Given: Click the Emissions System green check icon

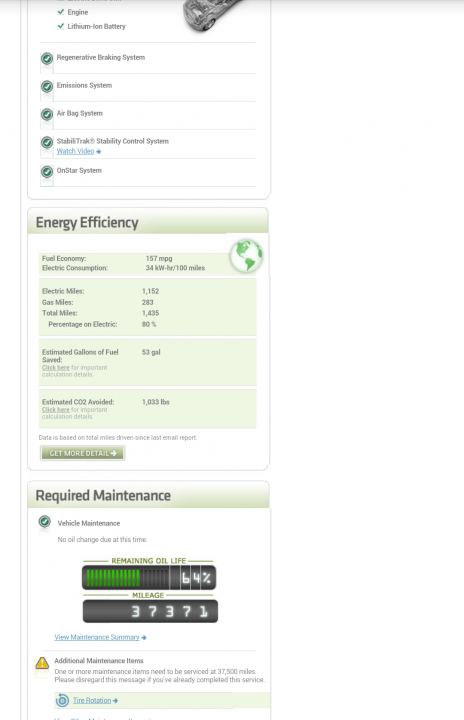Looking at the screenshot, I should (x=46, y=86).
